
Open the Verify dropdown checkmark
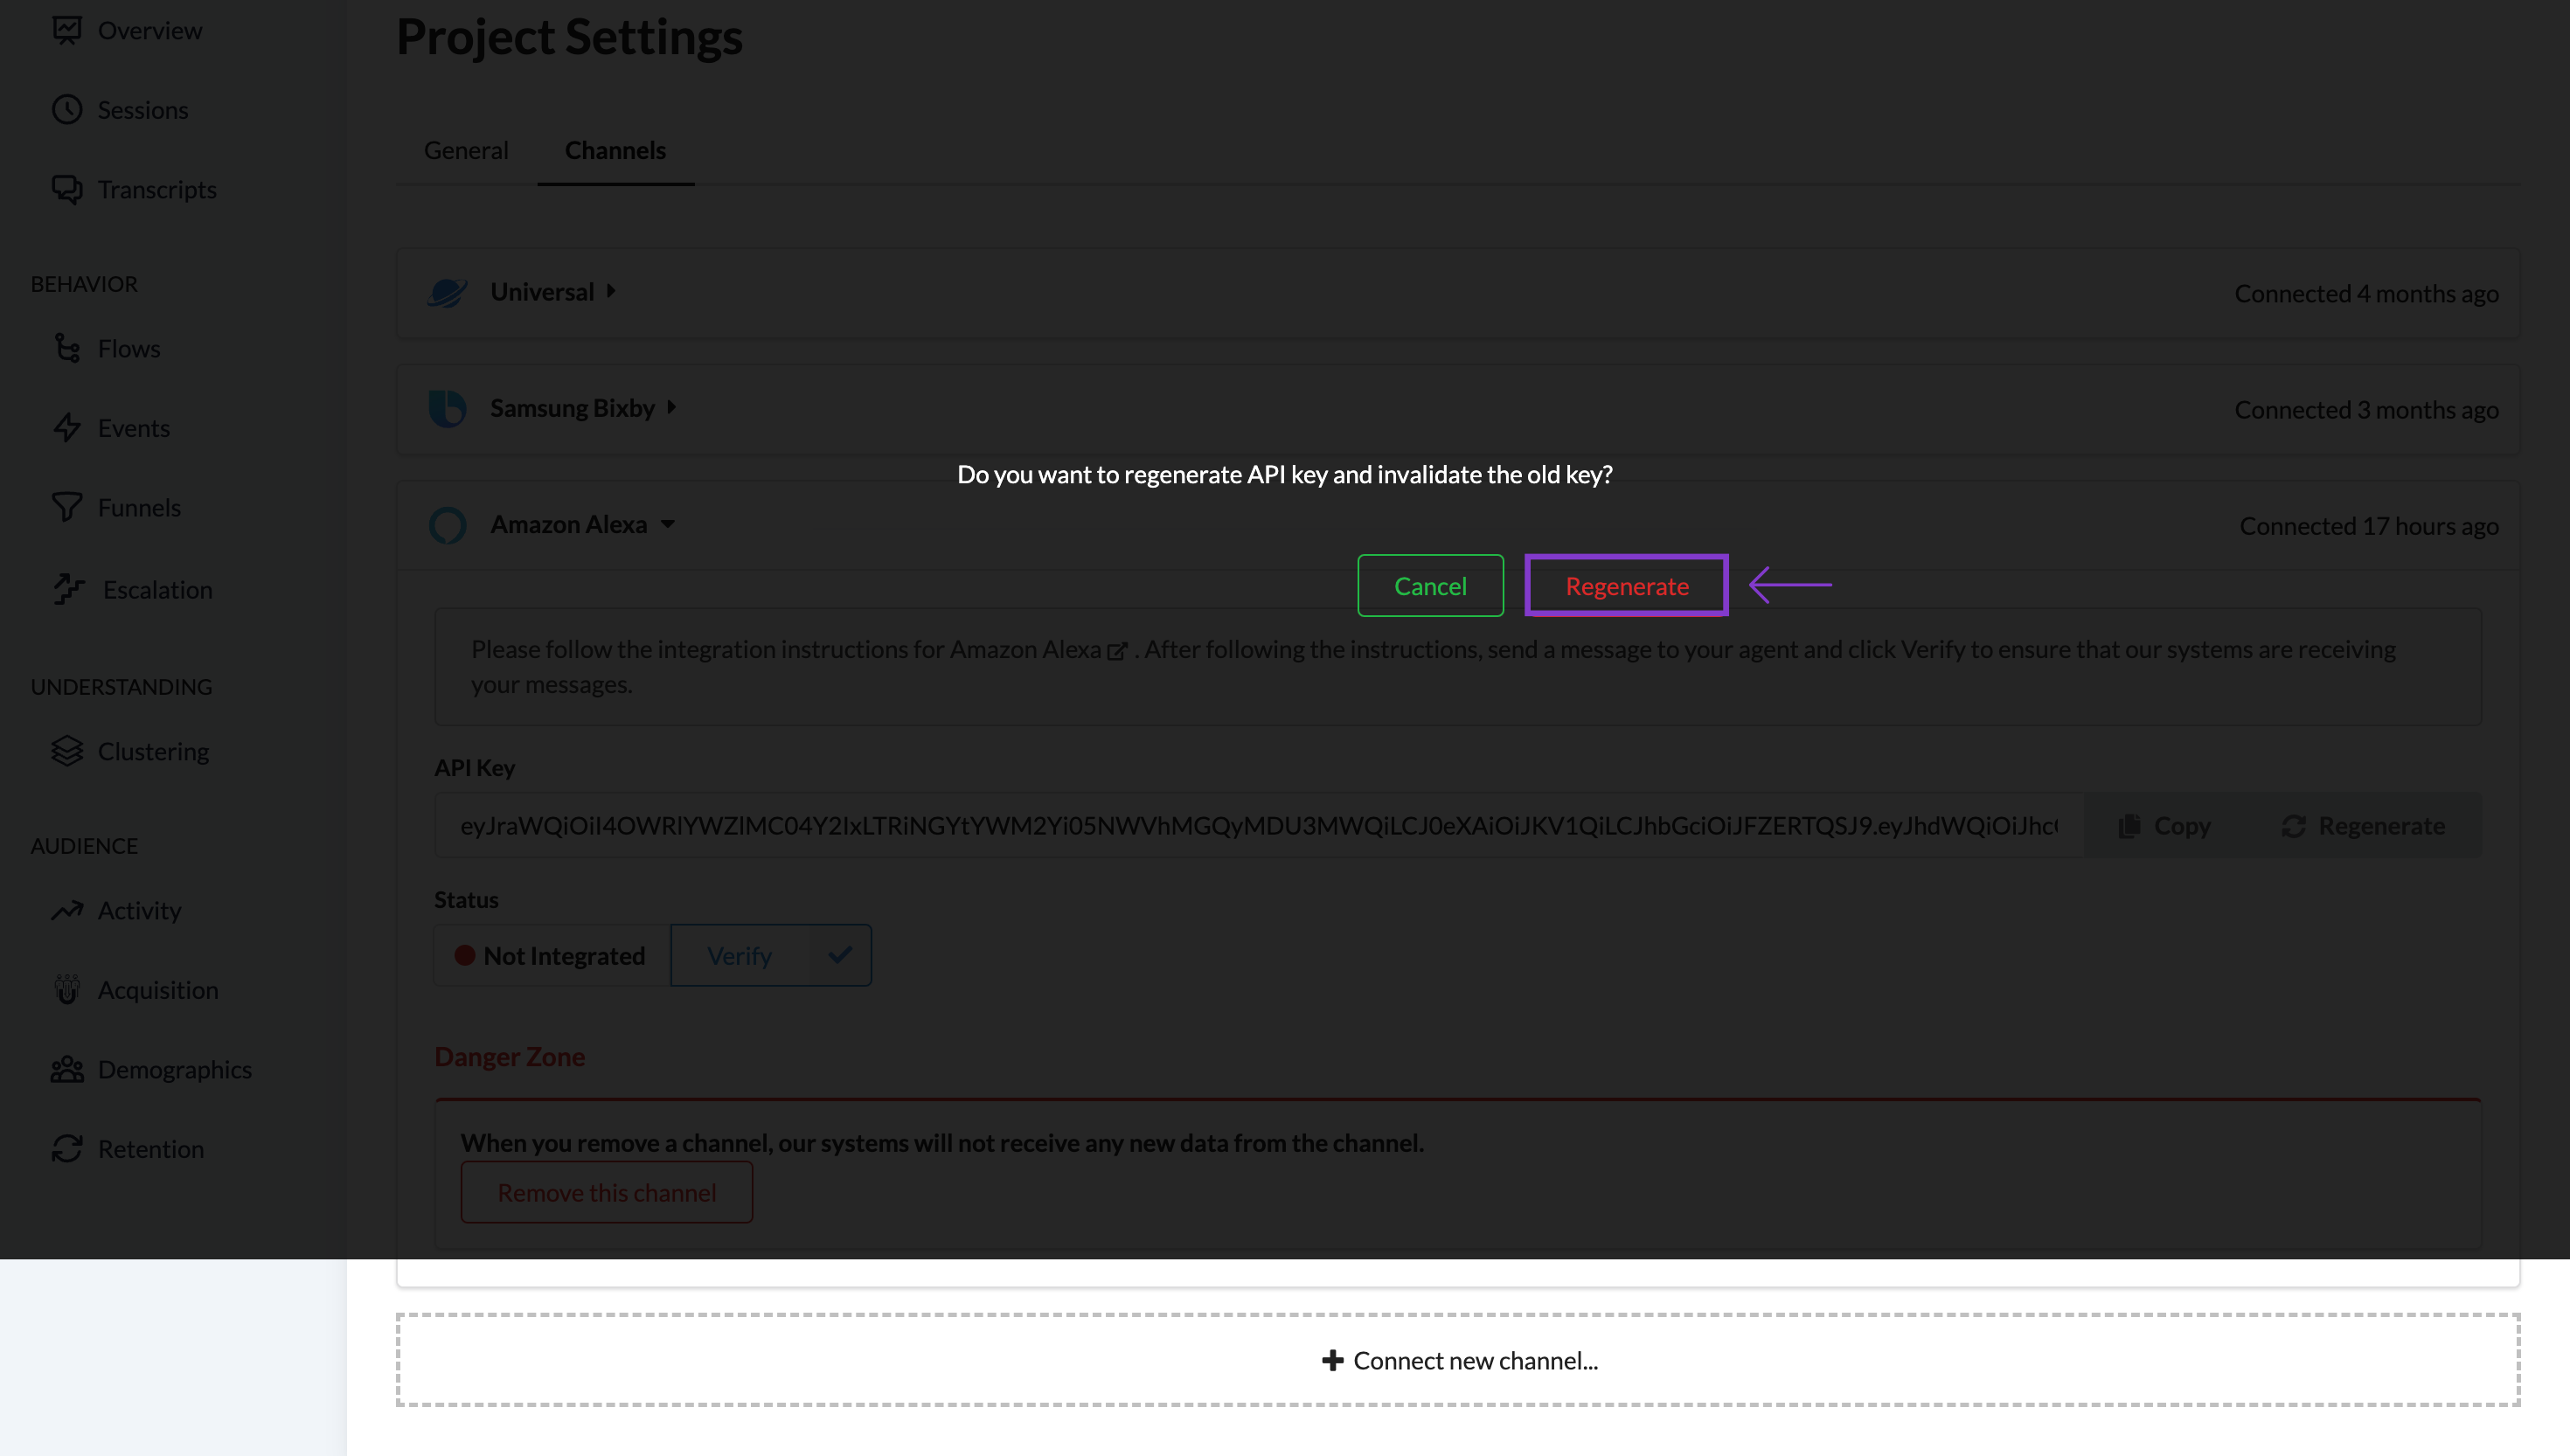point(840,955)
